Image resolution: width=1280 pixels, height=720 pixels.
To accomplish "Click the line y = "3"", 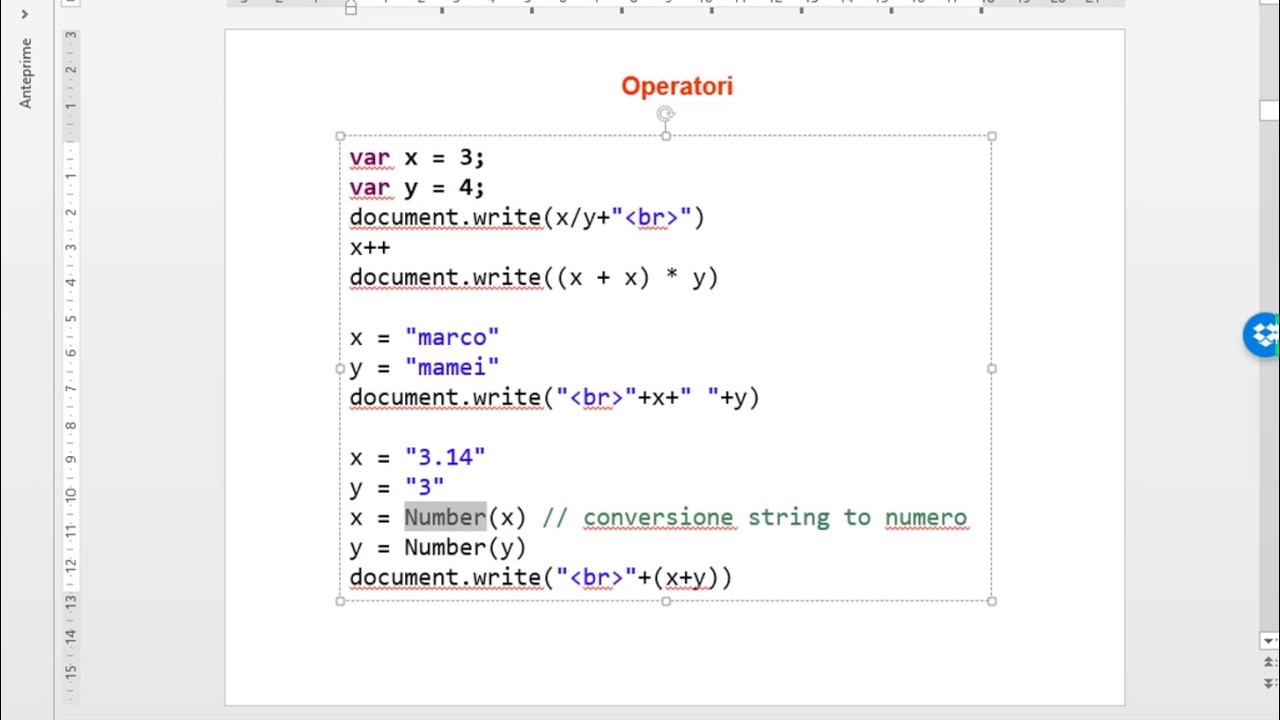I will 397,488.
